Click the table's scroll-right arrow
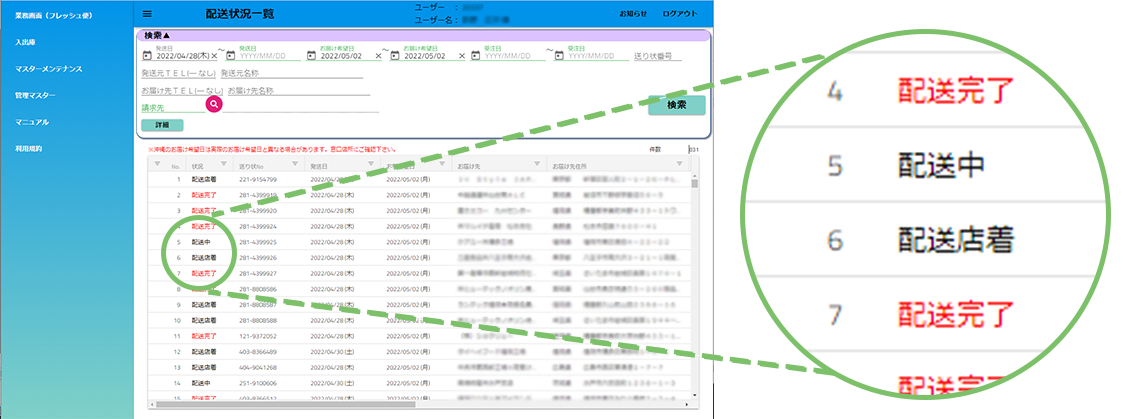 coord(689,405)
